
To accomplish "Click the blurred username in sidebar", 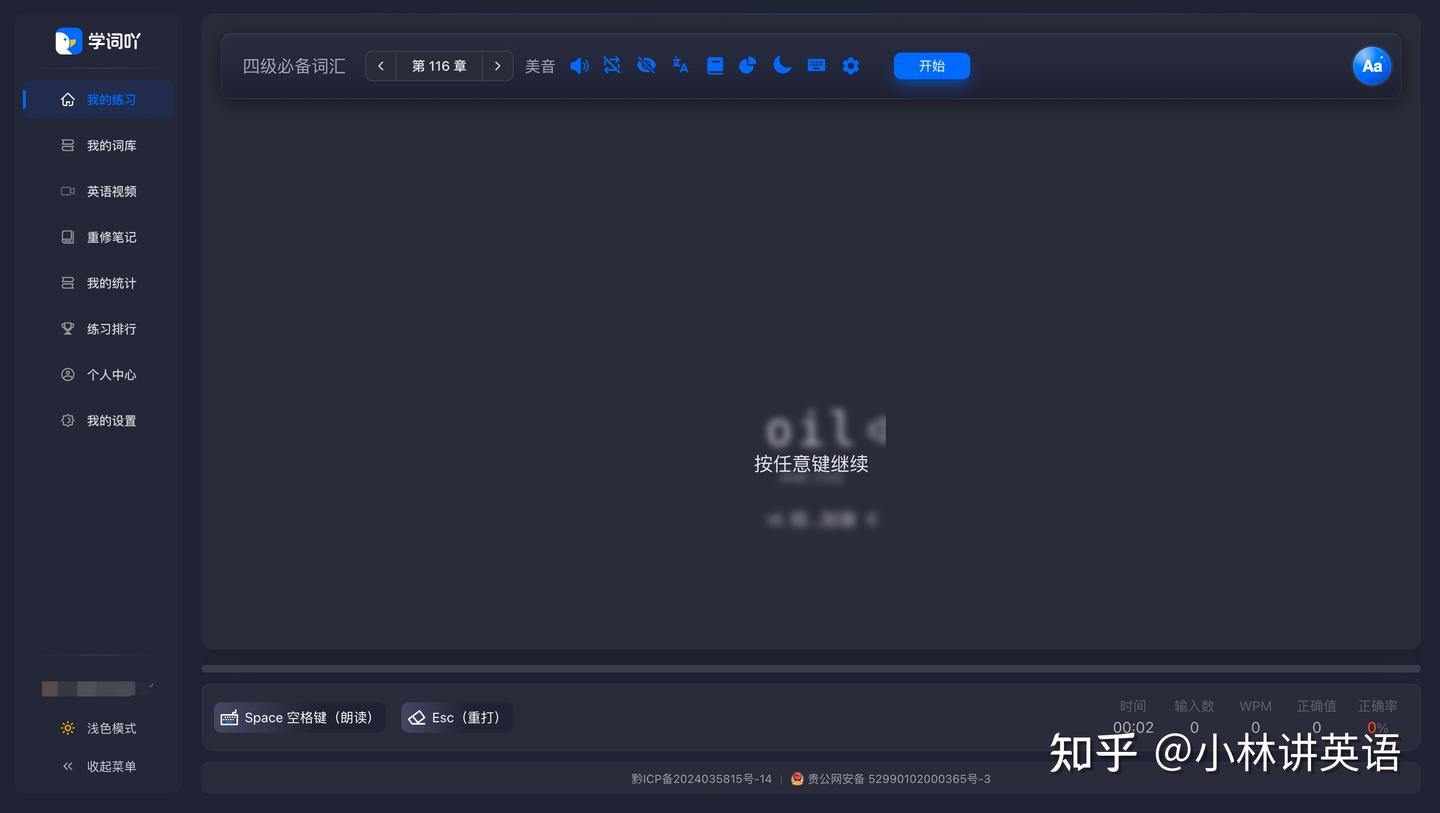I will [x=89, y=688].
